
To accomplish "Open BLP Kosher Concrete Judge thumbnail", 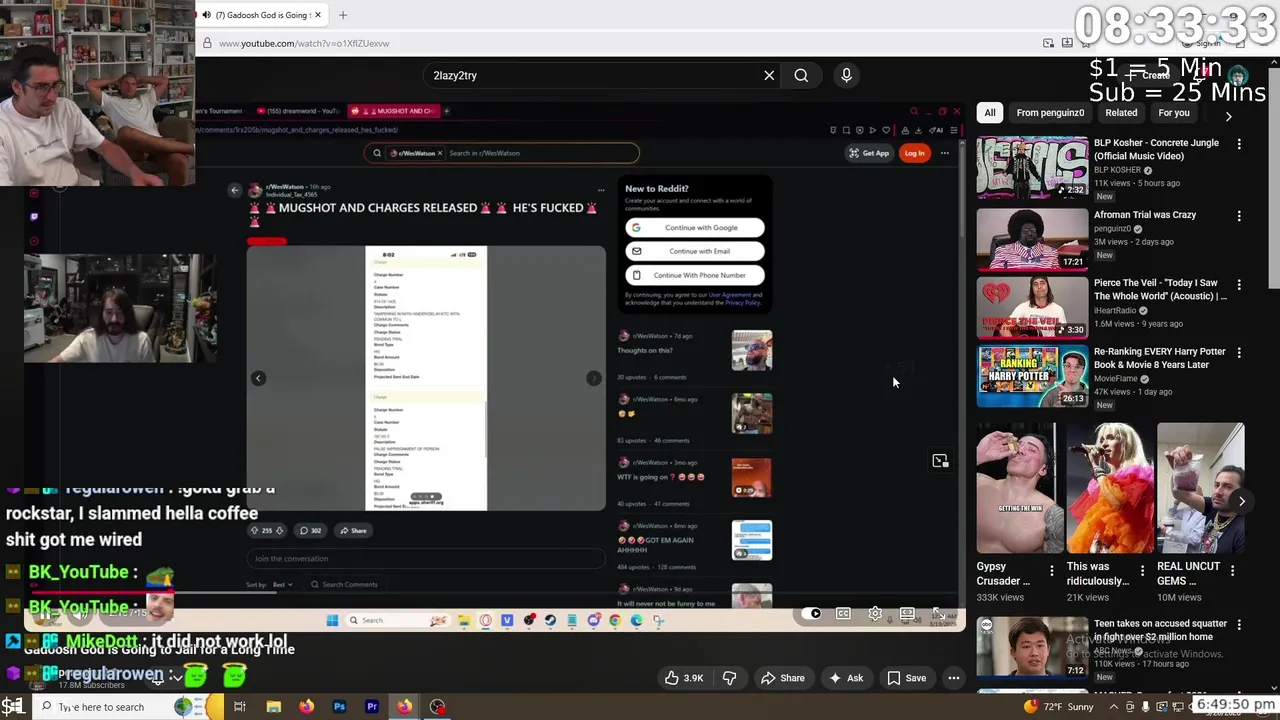I will click(1032, 168).
